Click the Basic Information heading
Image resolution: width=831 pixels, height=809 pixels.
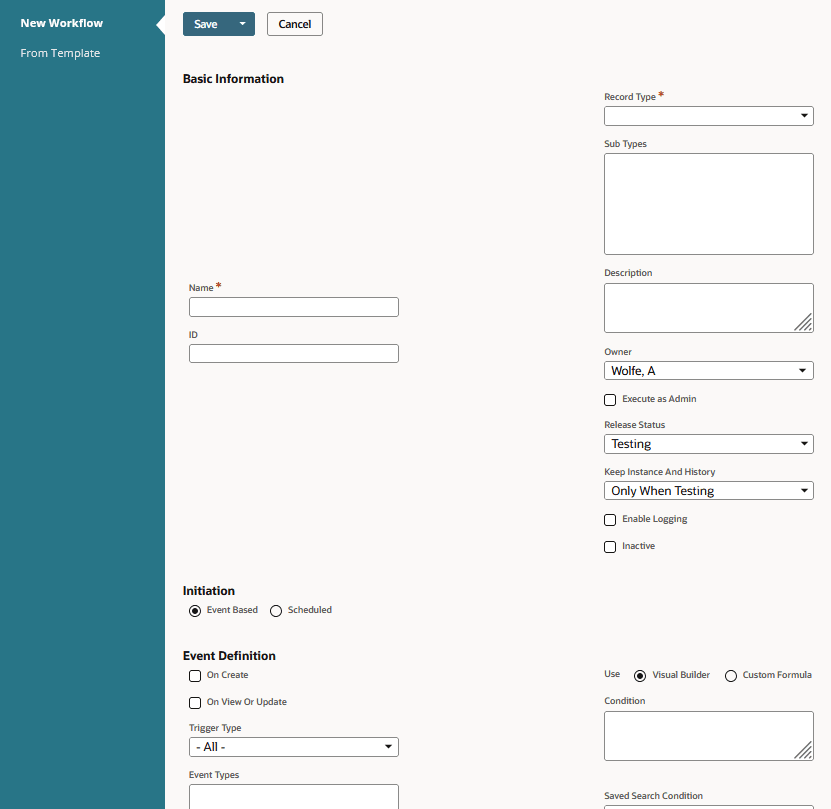[233, 79]
